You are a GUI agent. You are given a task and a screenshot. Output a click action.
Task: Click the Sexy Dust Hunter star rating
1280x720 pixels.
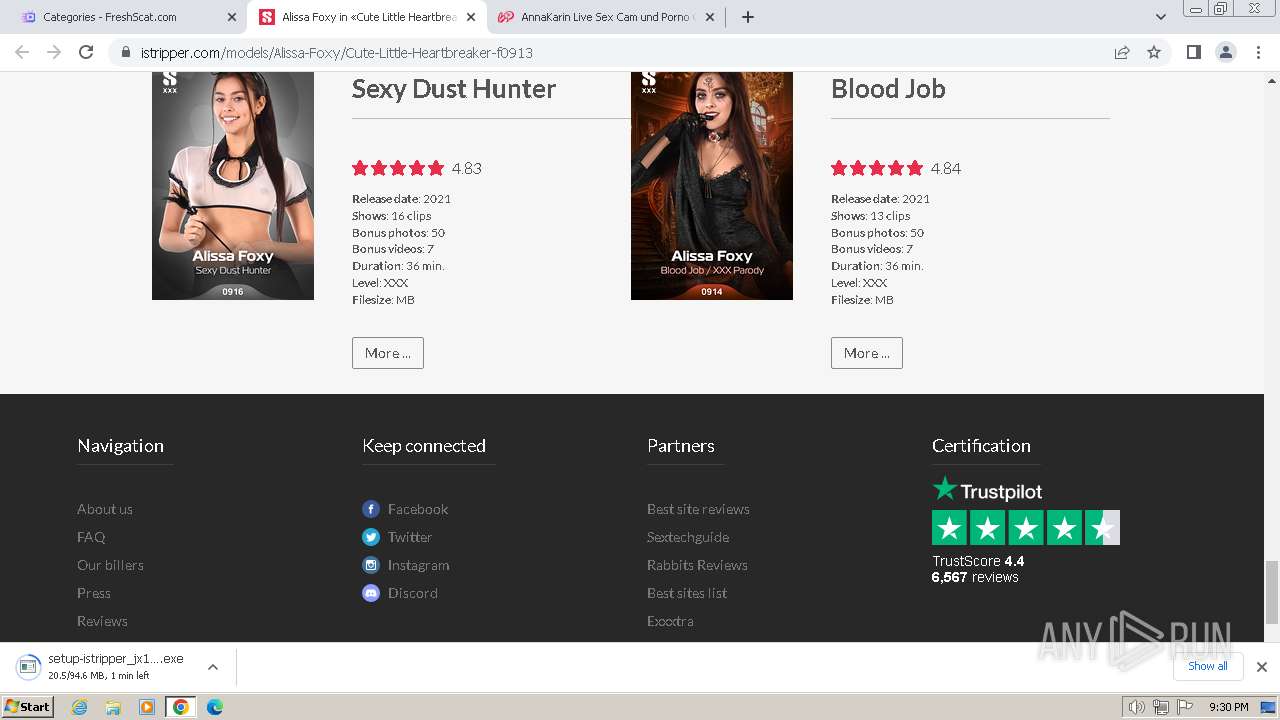click(398, 168)
